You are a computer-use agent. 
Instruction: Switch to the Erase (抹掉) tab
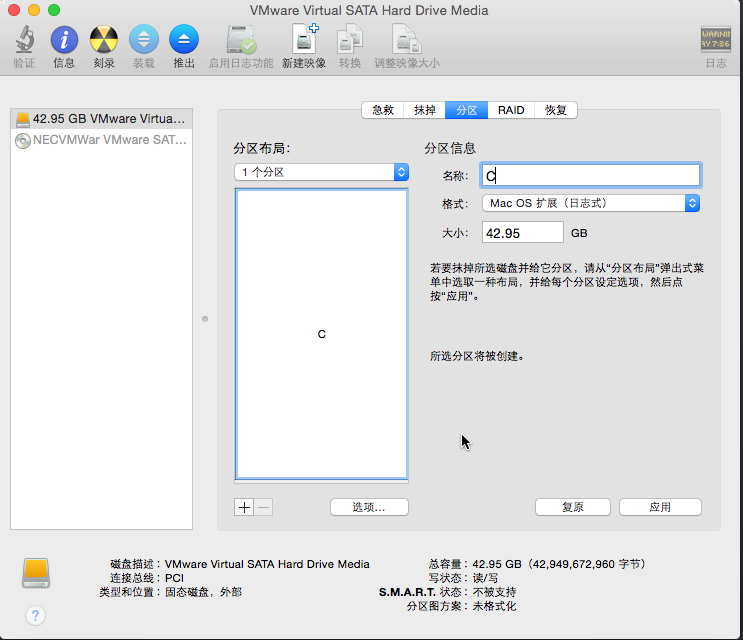(x=425, y=110)
